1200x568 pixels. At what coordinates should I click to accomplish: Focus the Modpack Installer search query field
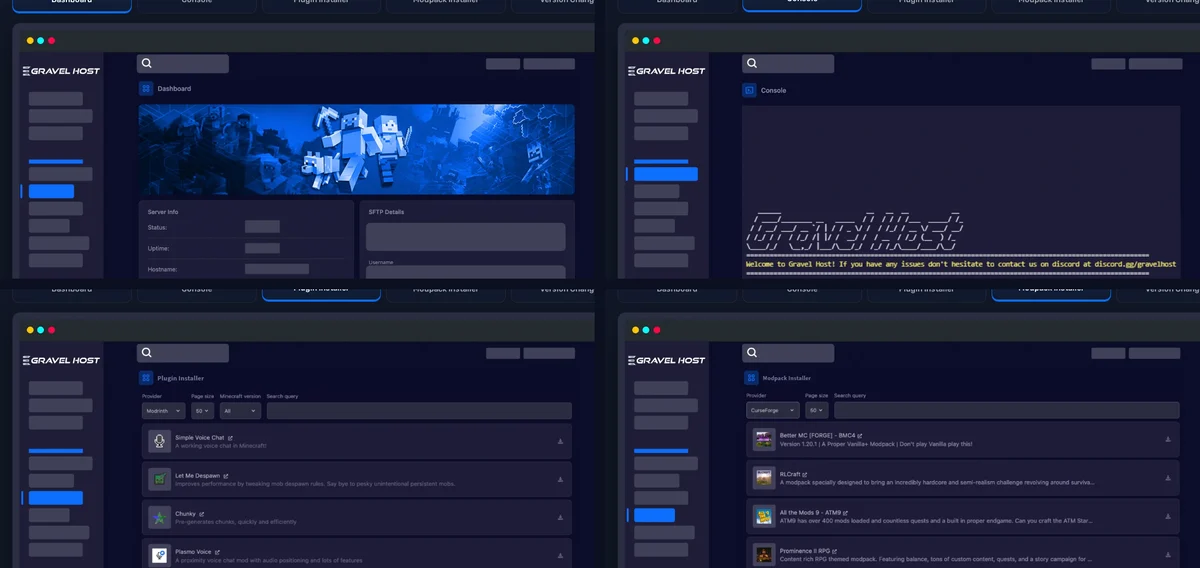click(1008, 410)
